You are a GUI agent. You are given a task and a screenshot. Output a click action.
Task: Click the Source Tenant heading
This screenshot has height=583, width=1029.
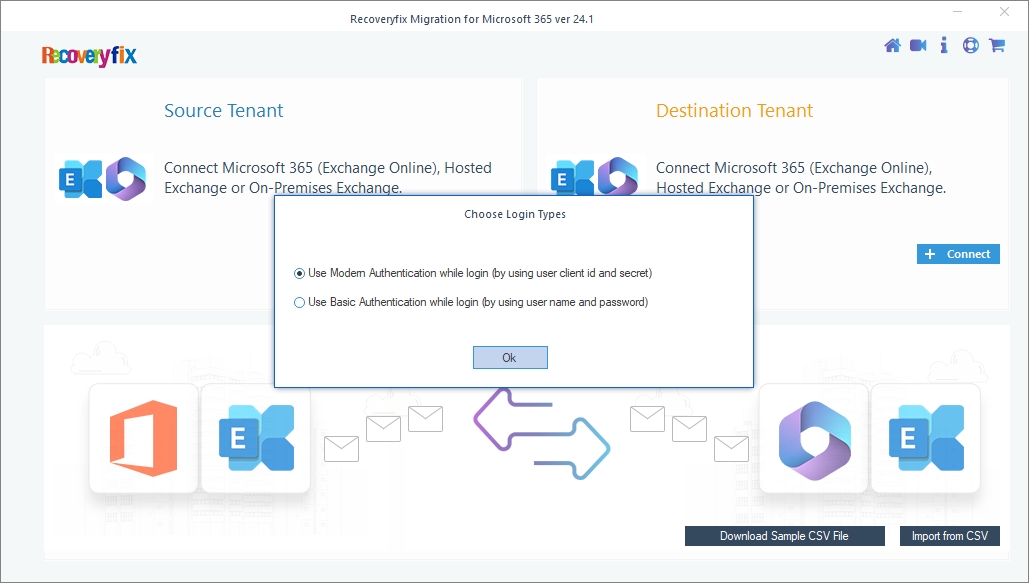pyautogui.click(x=224, y=110)
